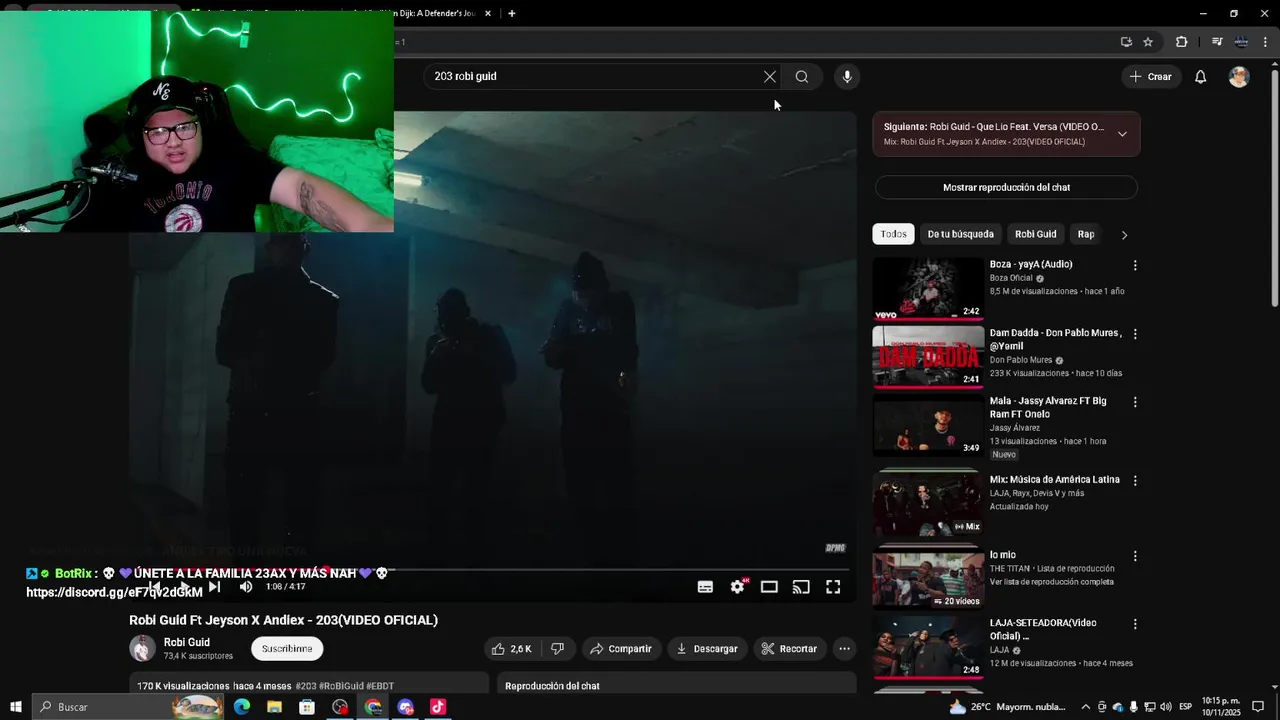Click the magnifier search button
The height and width of the screenshot is (720, 1280).
[x=802, y=77]
